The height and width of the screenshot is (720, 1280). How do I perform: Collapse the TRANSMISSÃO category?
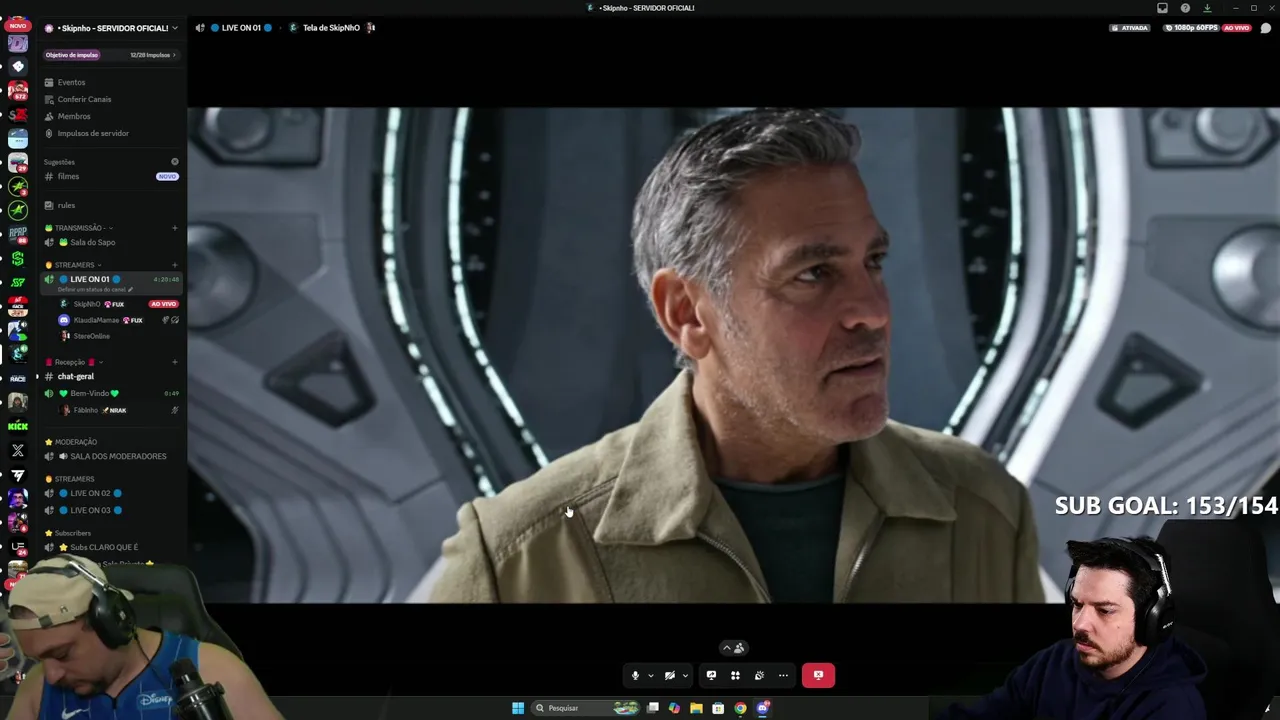(x=79, y=228)
